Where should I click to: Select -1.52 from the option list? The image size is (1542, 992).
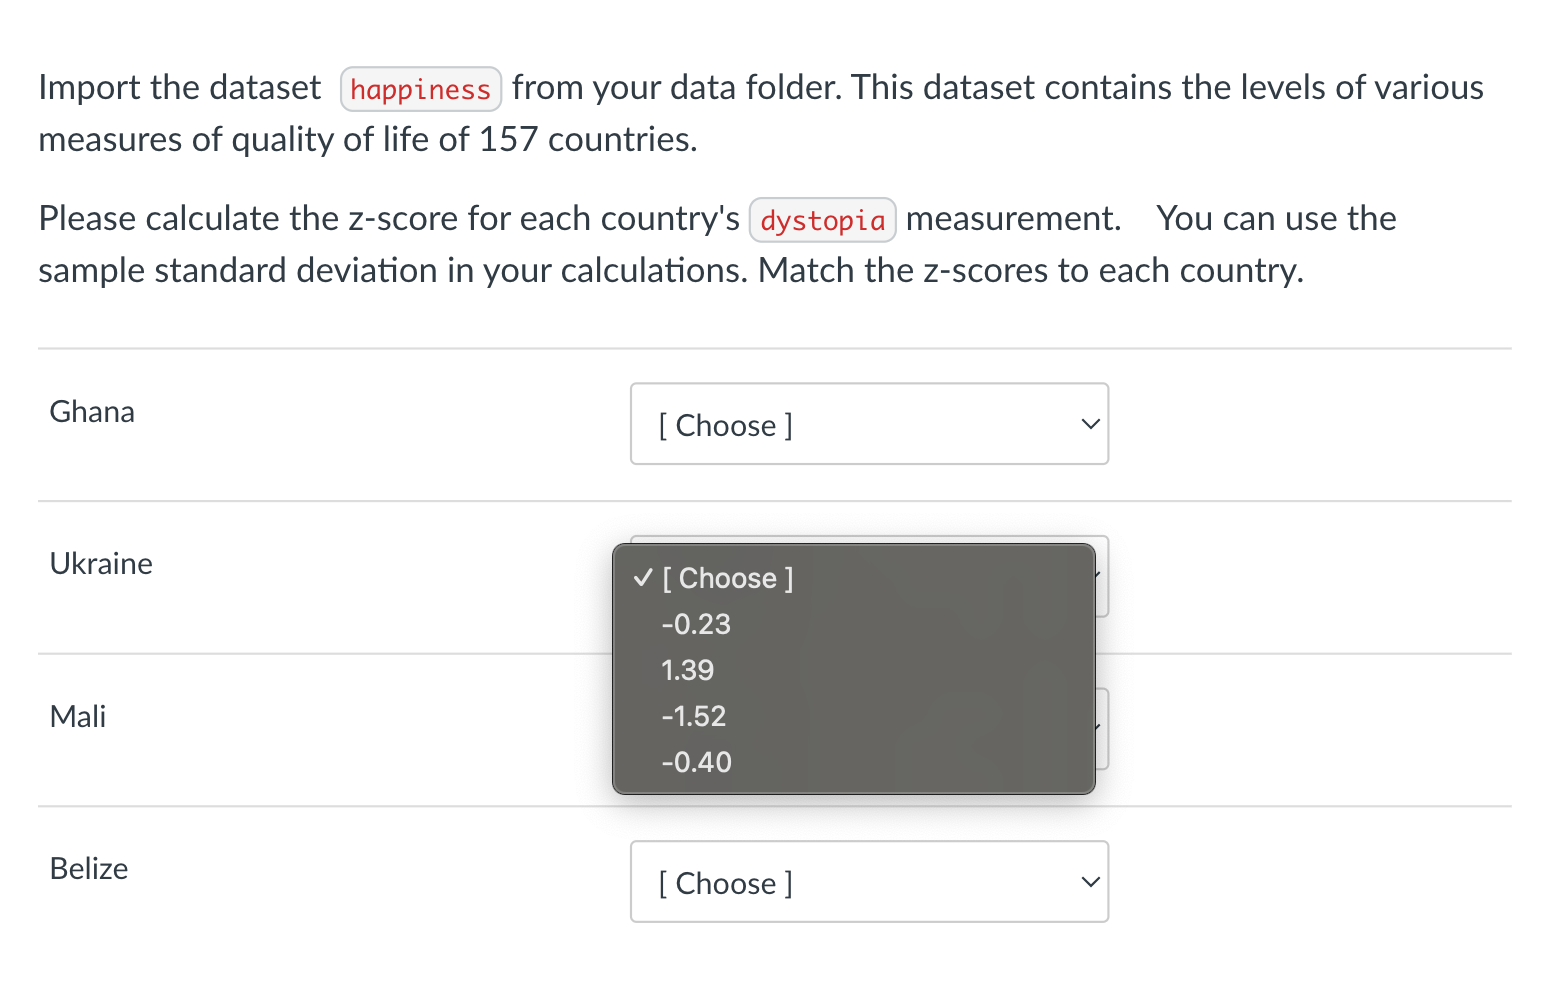point(693,716)
